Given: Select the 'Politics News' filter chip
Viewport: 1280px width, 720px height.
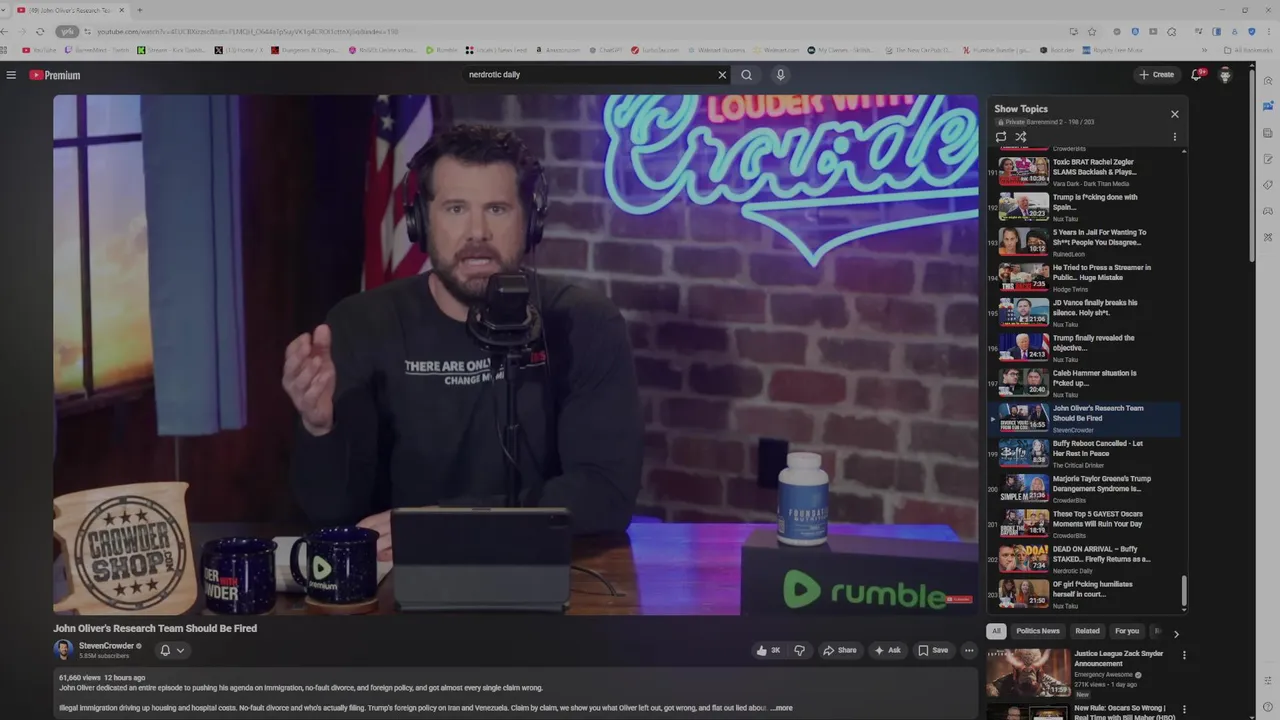Looking at the screenshot, I should [x=1038, y=631].
